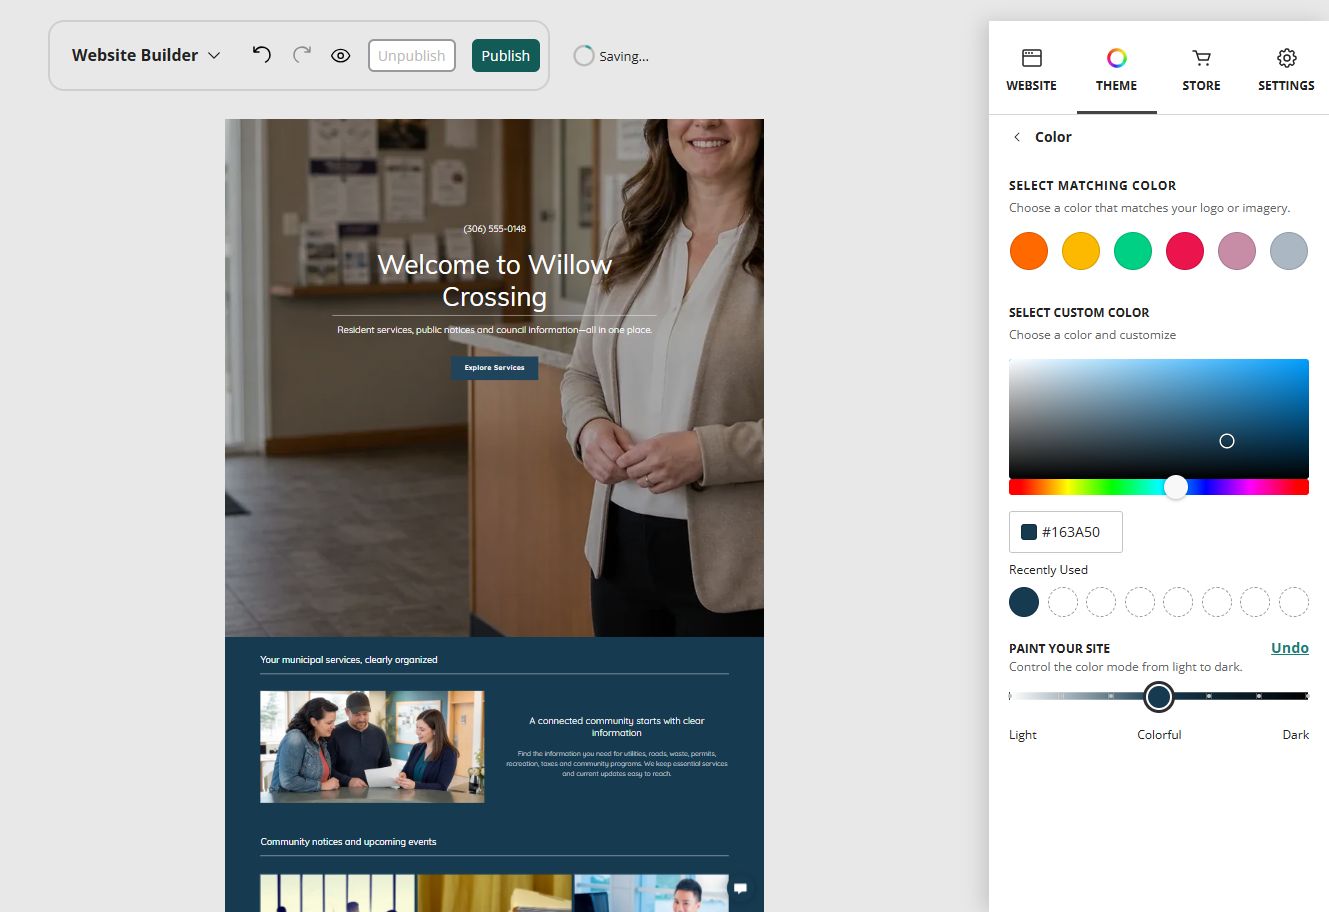Click 'Your municipal services, clearly organized' heading

coord(349,660)
